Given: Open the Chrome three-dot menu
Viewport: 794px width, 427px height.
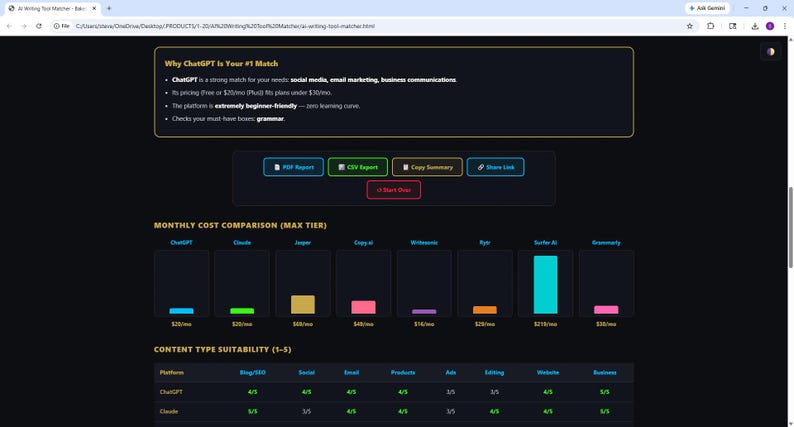Looking at the screenshot, I should [784, 26].
